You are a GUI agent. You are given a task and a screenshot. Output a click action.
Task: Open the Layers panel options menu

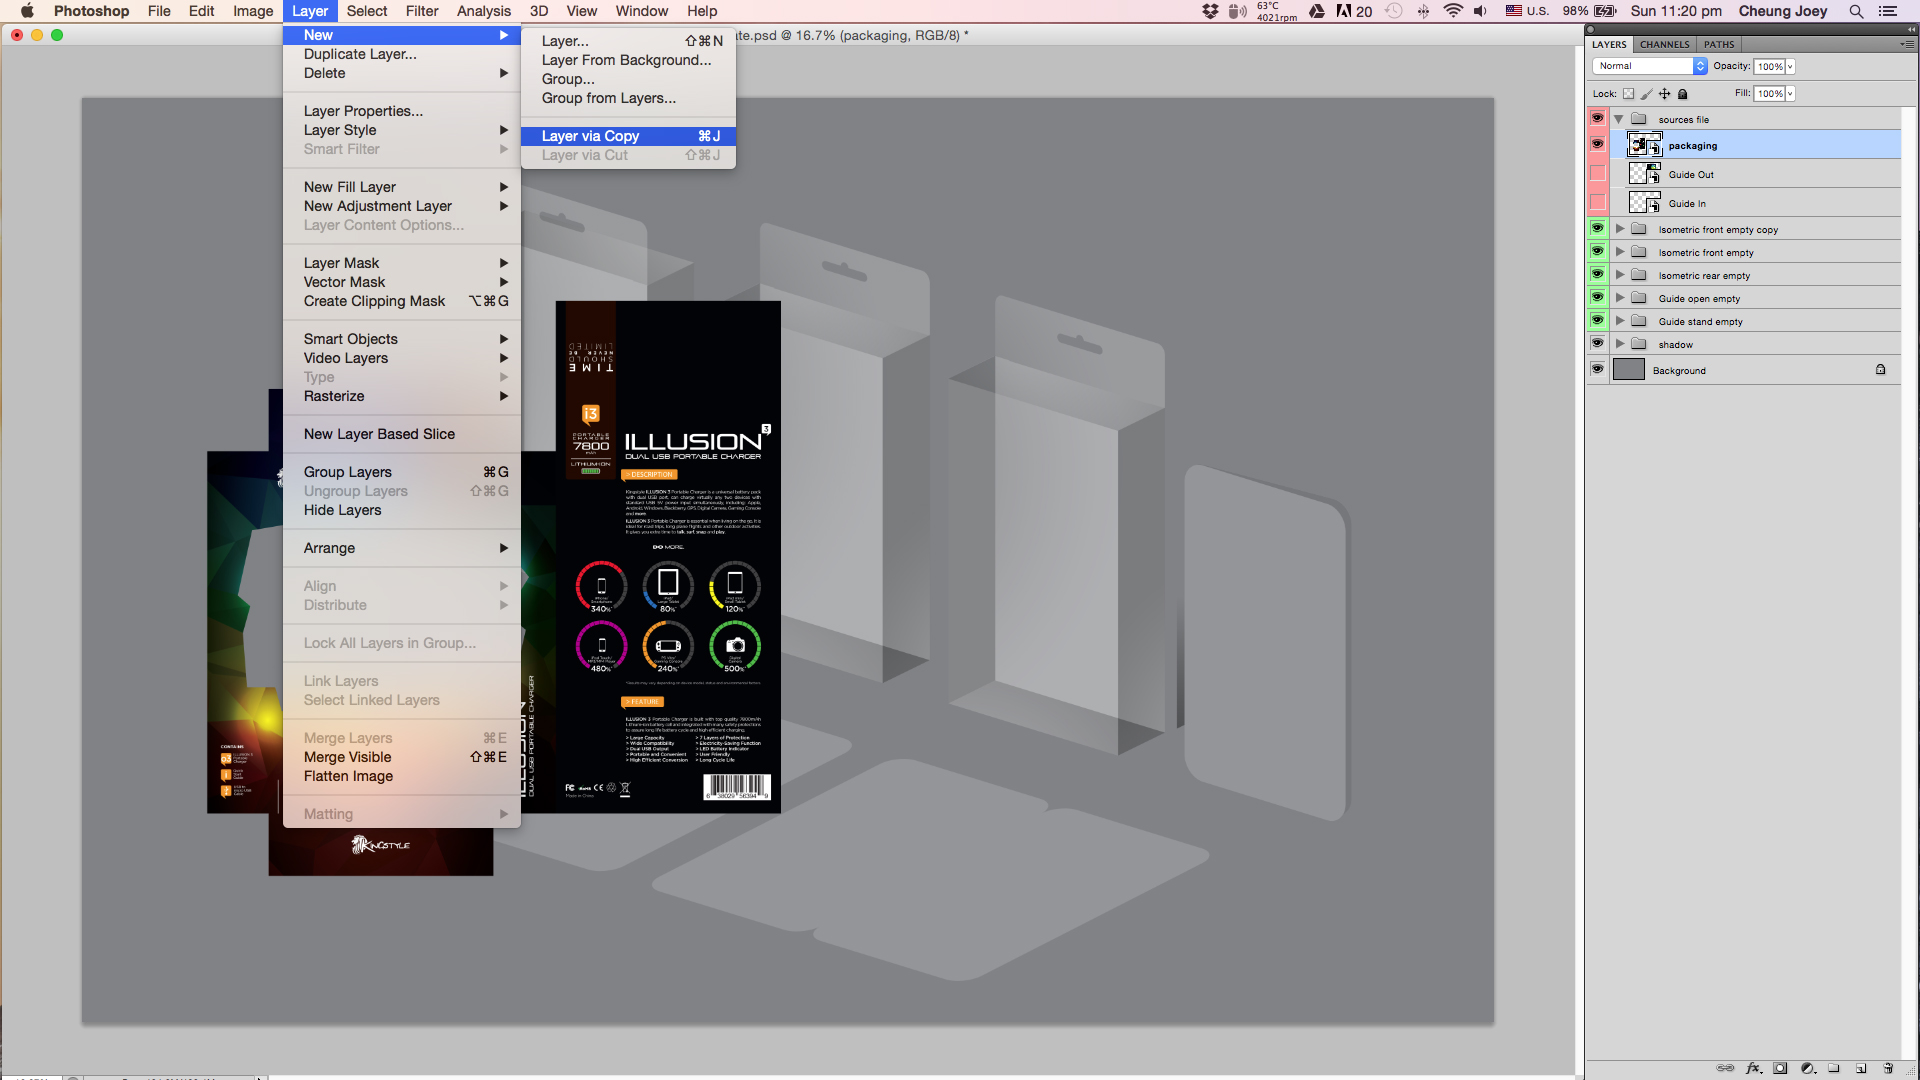pos(1907,44)
